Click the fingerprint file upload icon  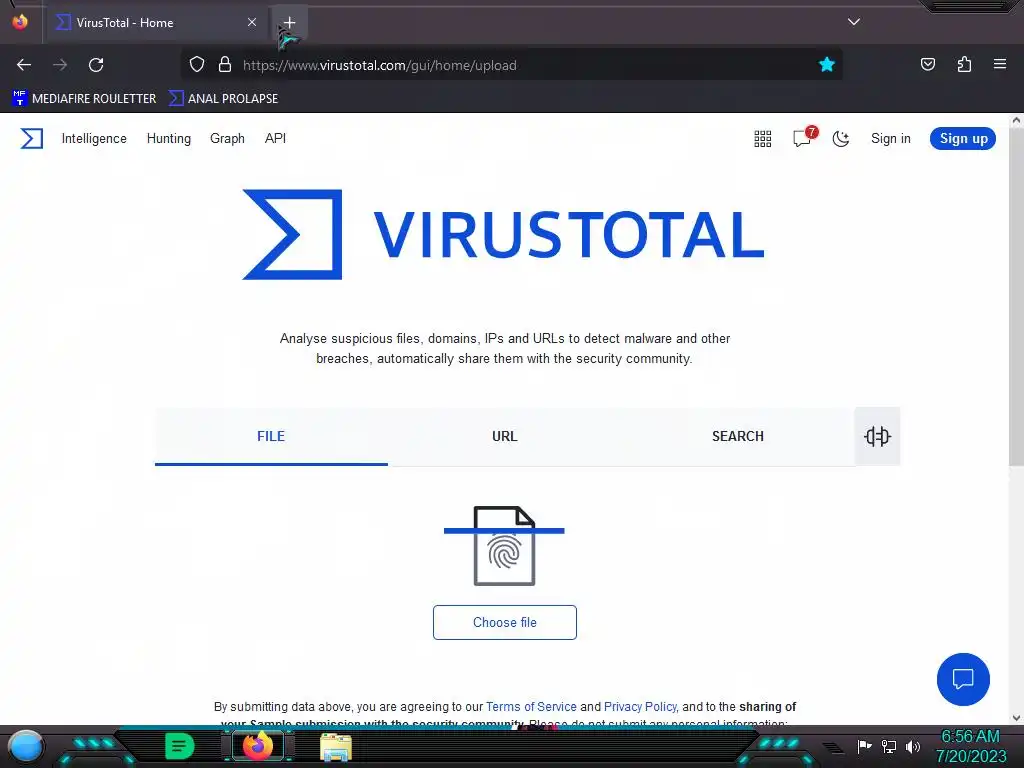coord(504,545)
